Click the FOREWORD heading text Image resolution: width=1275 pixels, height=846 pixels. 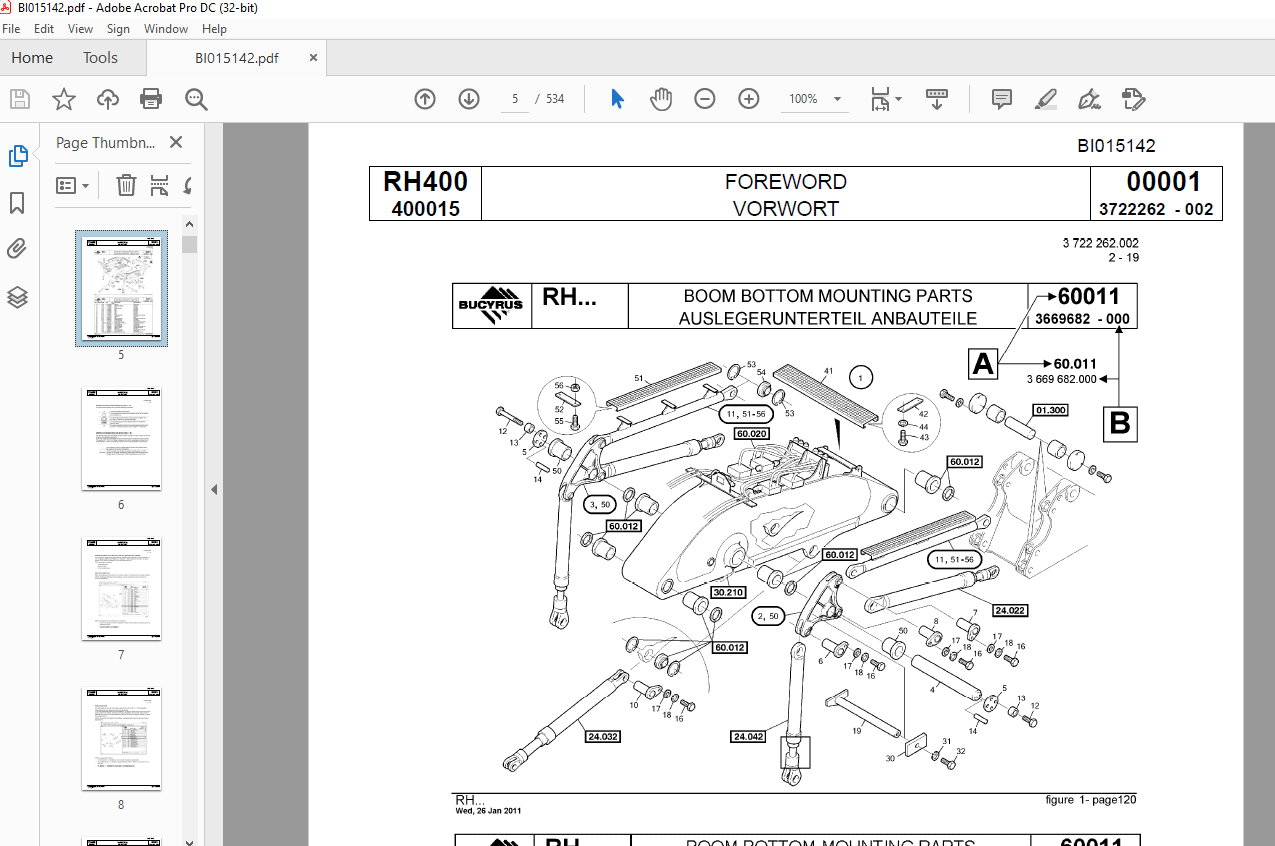(786, 182)
